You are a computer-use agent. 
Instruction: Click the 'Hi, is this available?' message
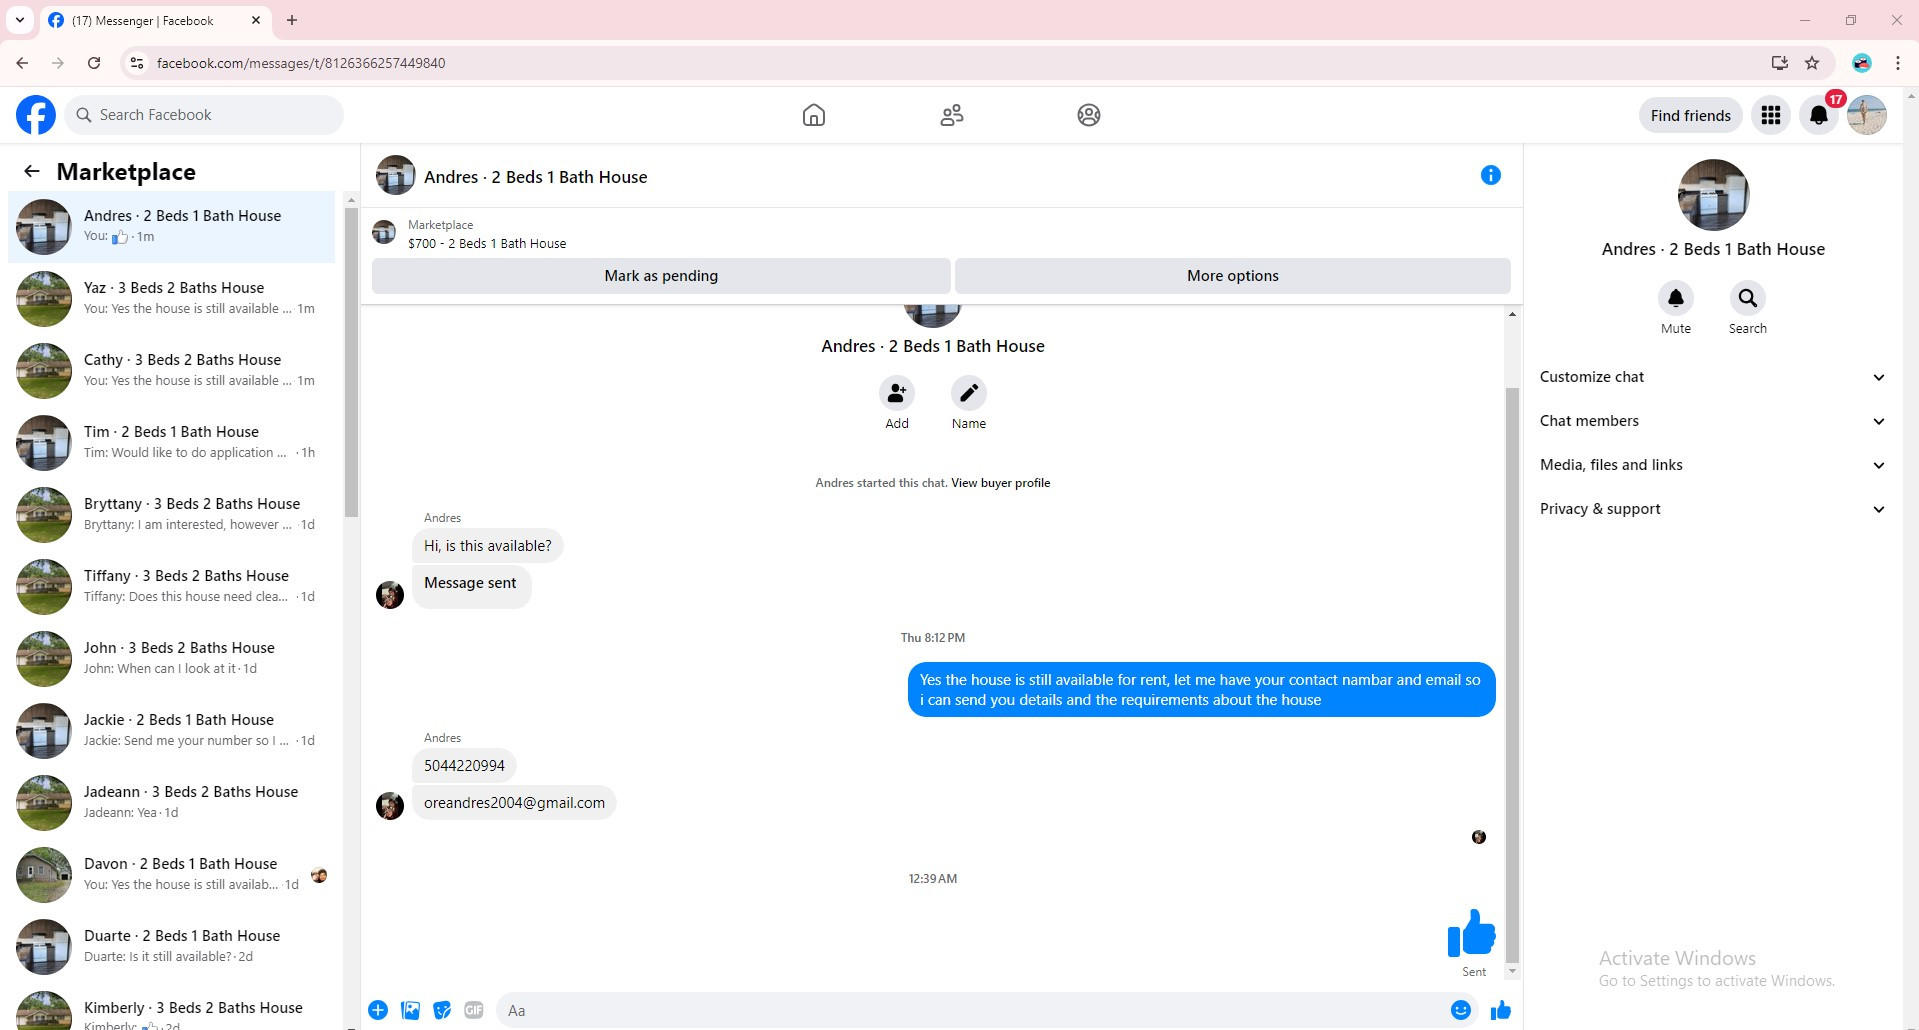click(x=487, y=546)
